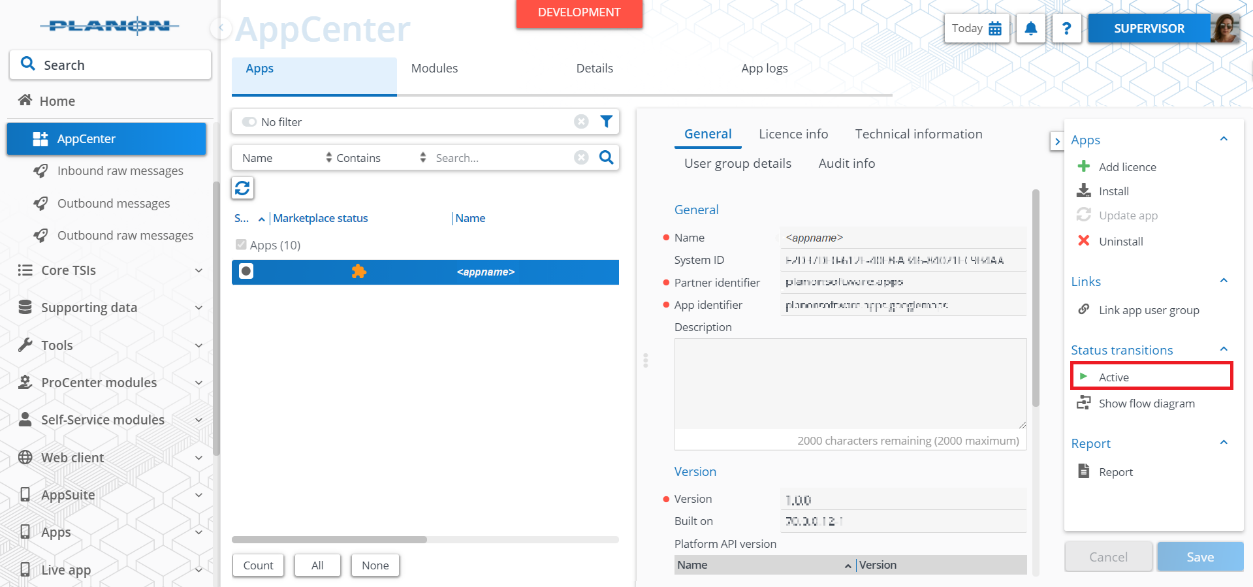Expand Tools menu

coord(110,345)
